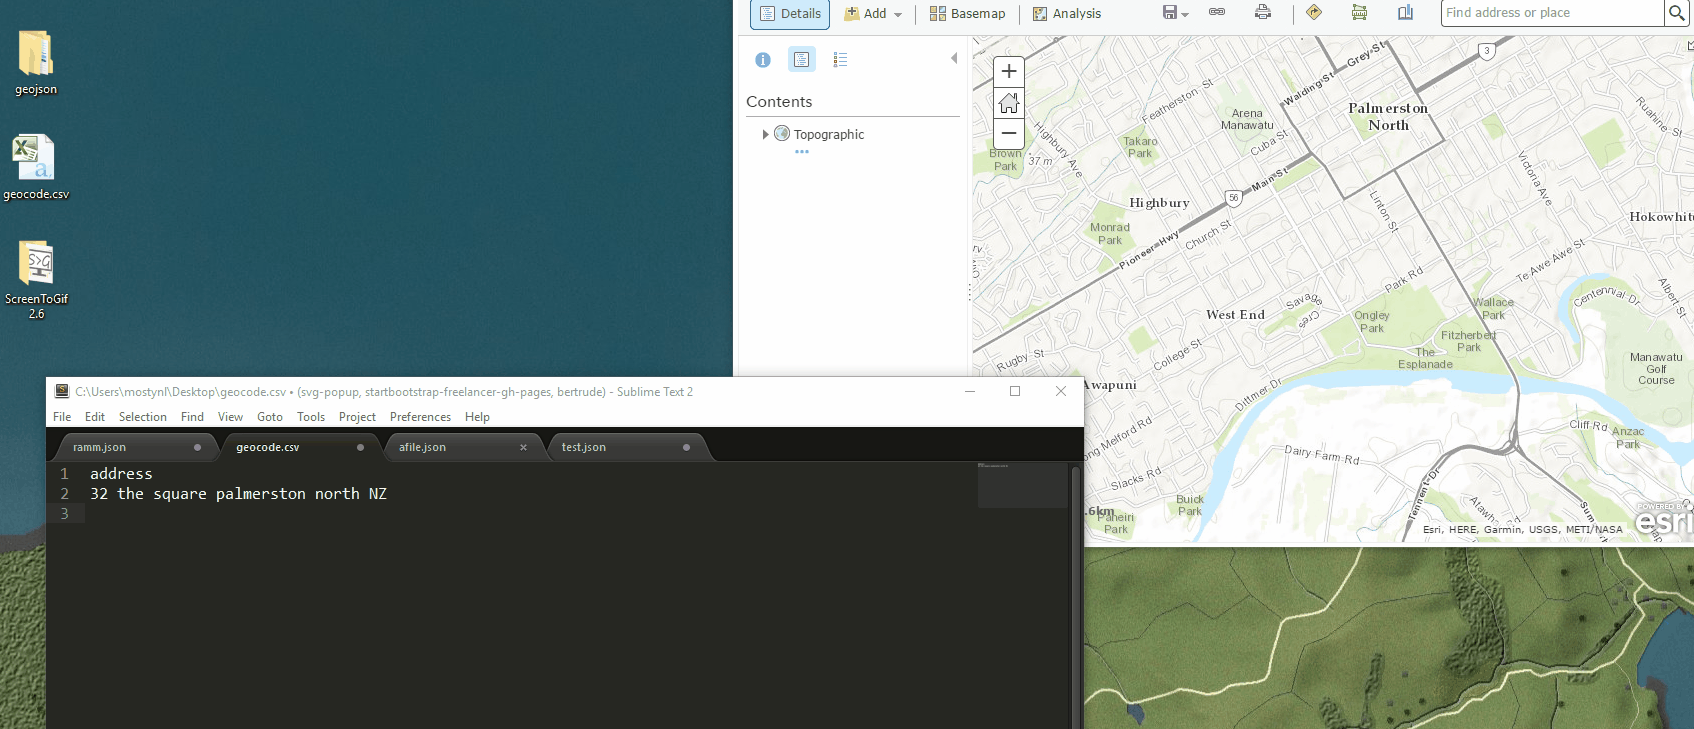The image size is (1694, 729).
Task: Click the Sublime Text title bar app icon
Action: click(62, 392)
